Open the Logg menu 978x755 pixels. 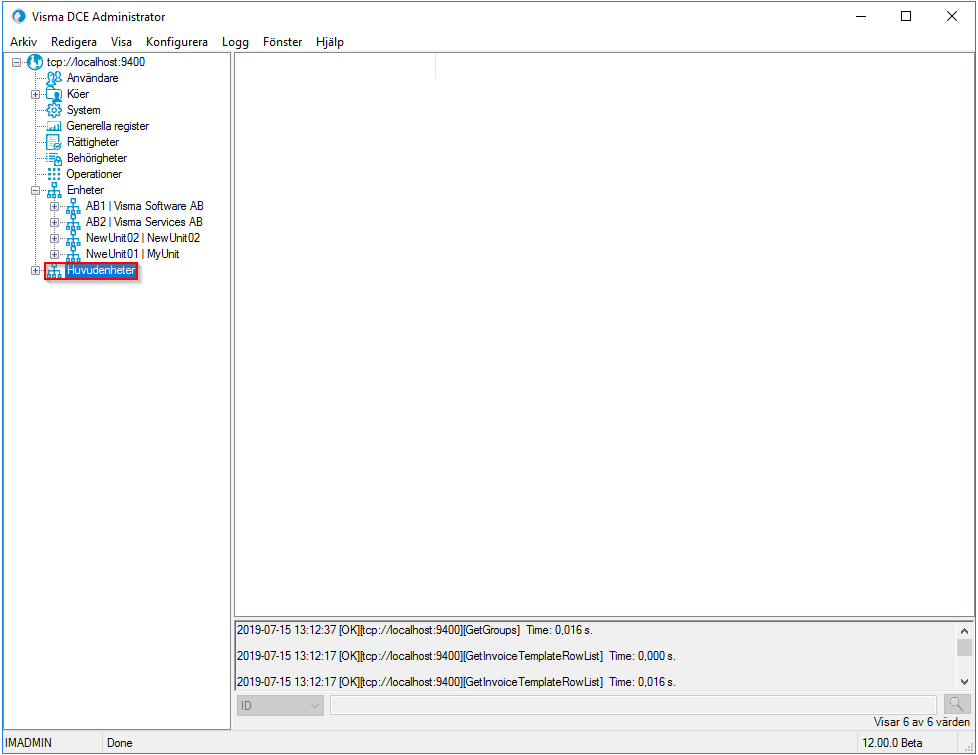click(235, 42)
